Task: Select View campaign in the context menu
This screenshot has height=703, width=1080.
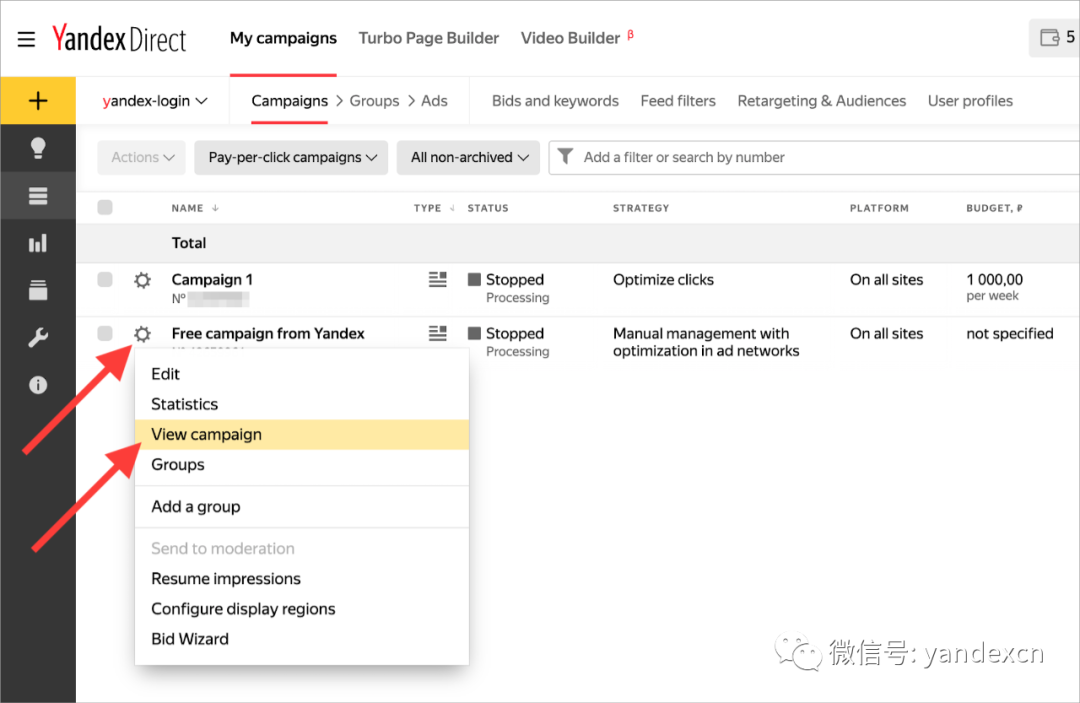Action: pos(302,434)
